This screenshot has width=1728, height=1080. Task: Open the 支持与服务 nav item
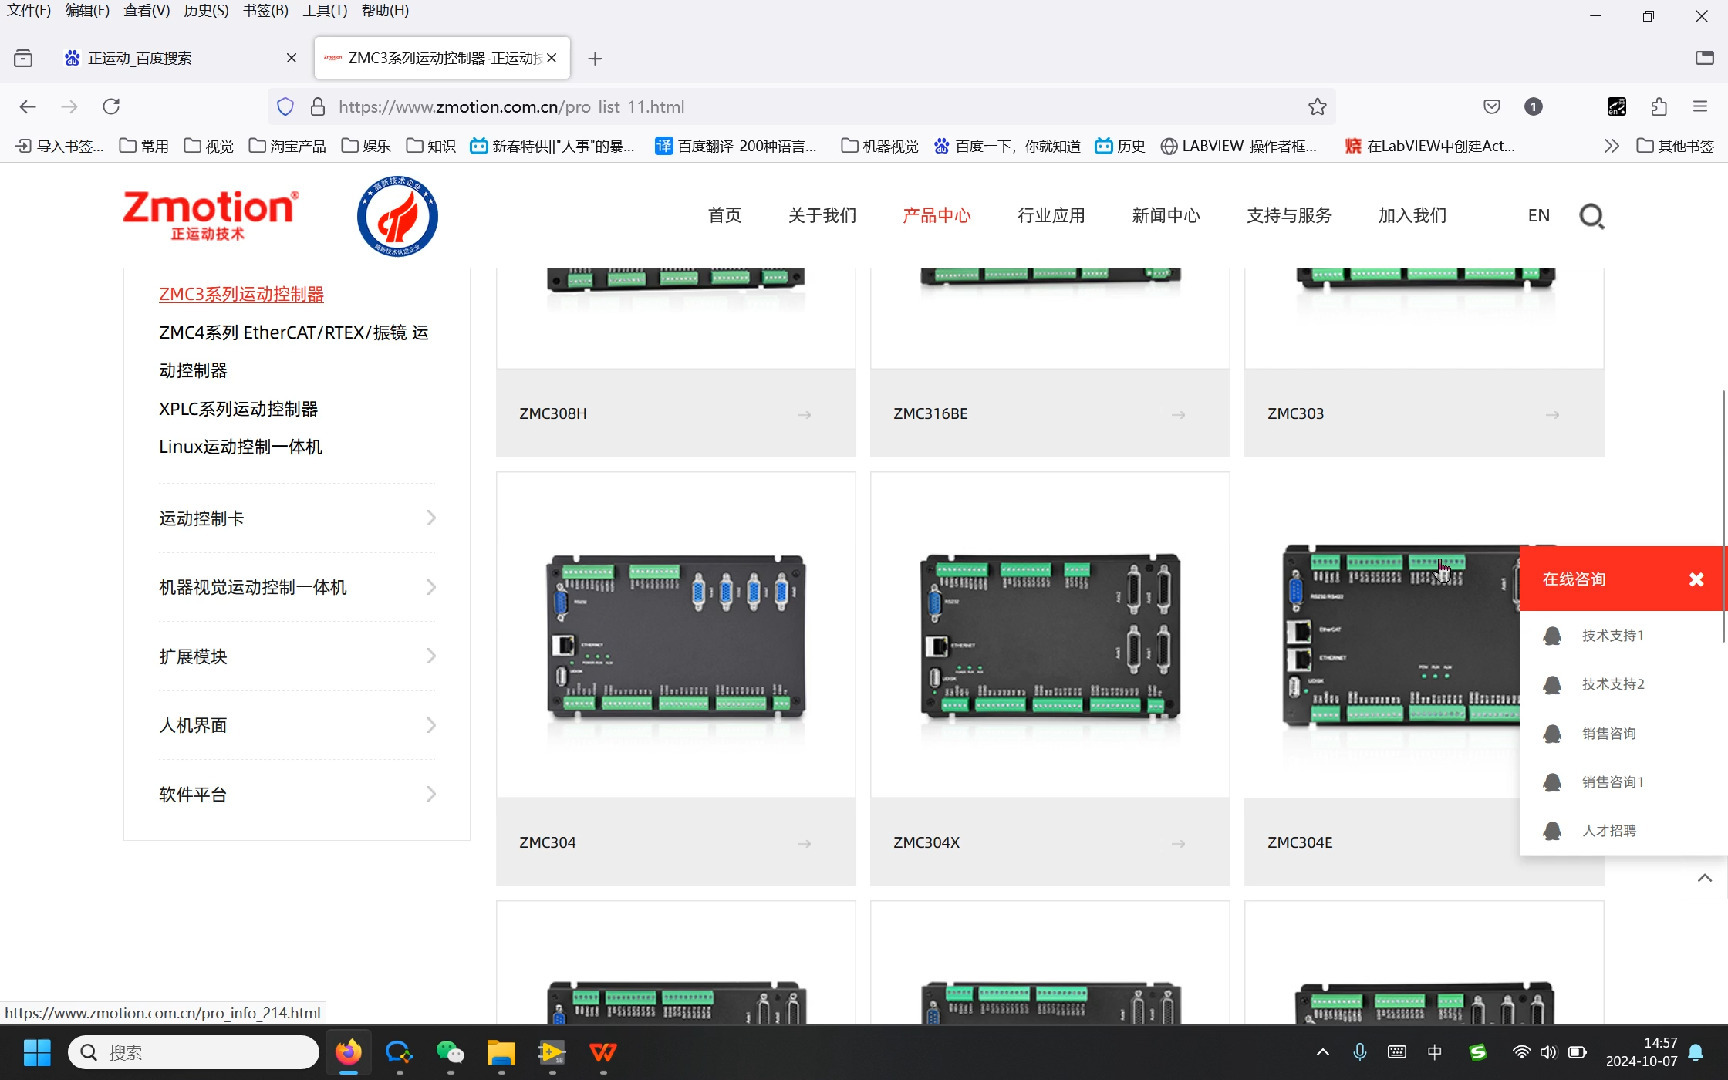point(1289,215)
